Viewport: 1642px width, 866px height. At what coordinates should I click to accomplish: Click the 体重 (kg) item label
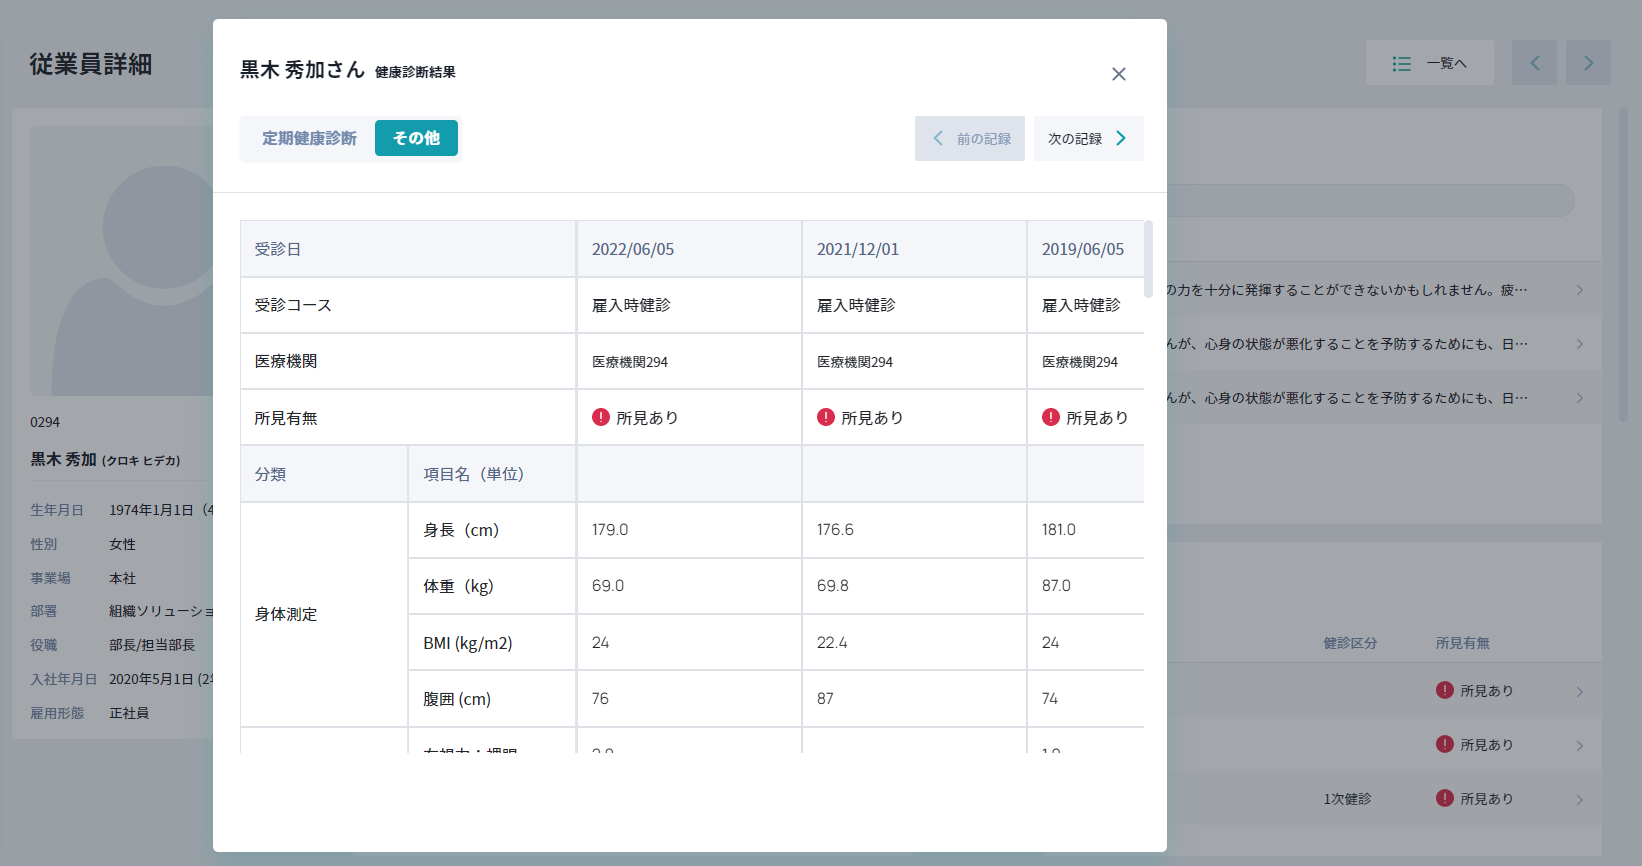[x=458, y=586]
